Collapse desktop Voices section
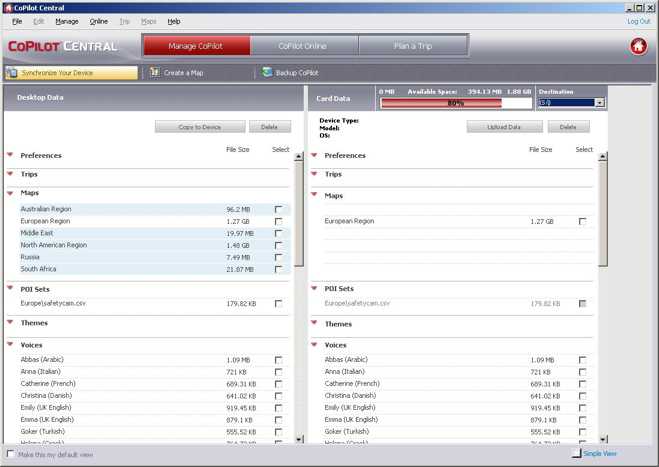The height and width of the screenshot is (467, 659). (10, 344)
